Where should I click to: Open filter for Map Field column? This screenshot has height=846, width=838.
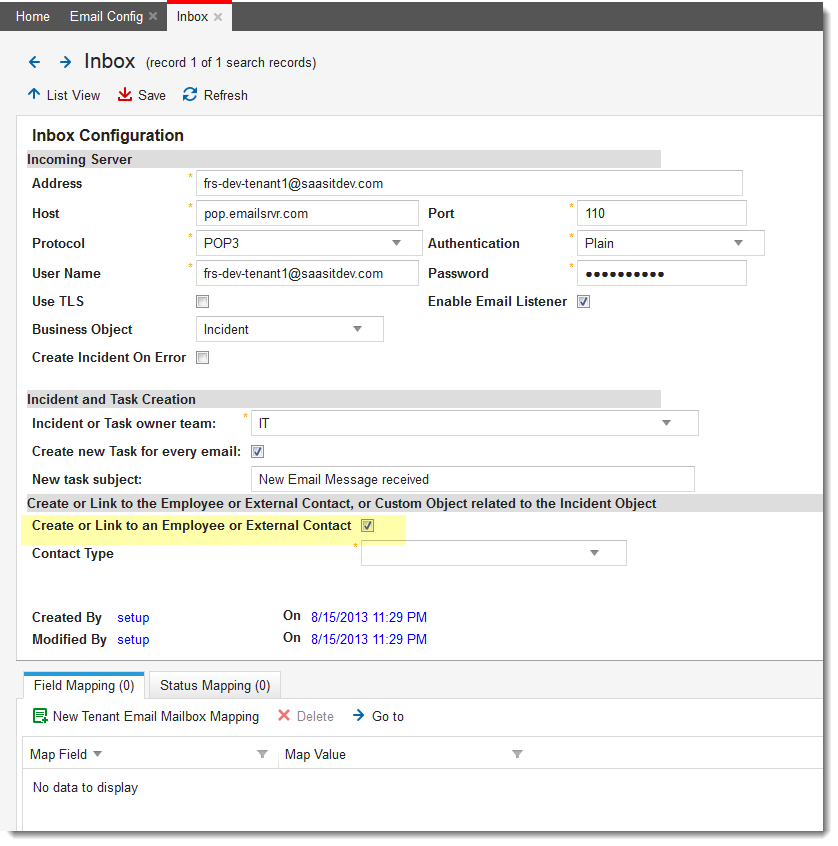click(262, 754)
